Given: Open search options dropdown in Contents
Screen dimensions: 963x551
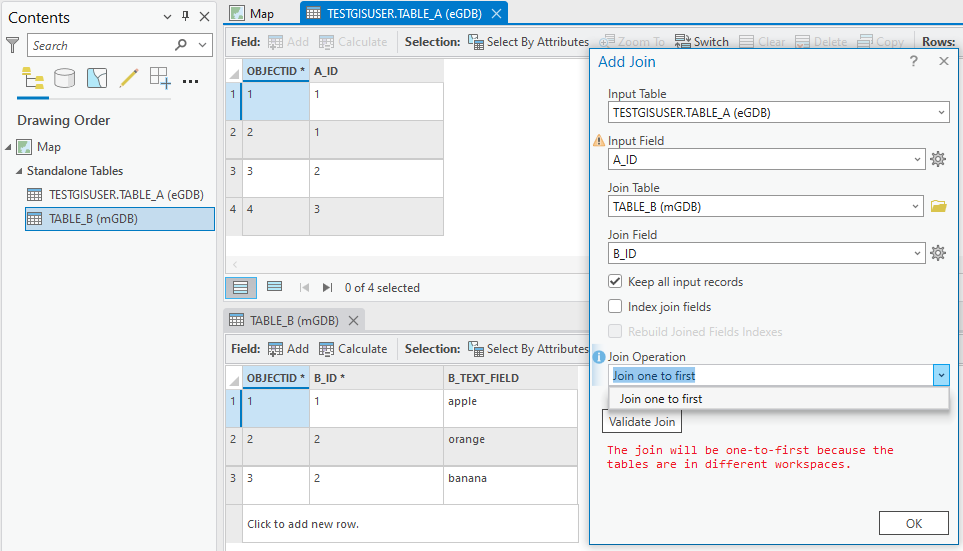Looking at the screenshot, I should 202,45.
